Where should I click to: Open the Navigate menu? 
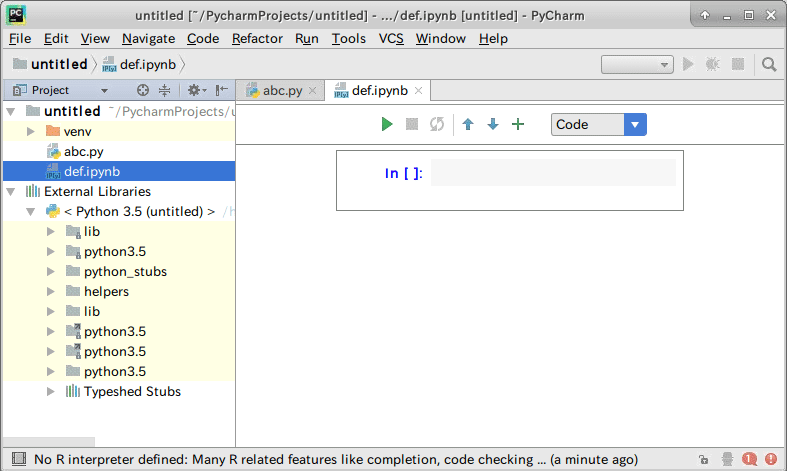click(x=149, y=39)
